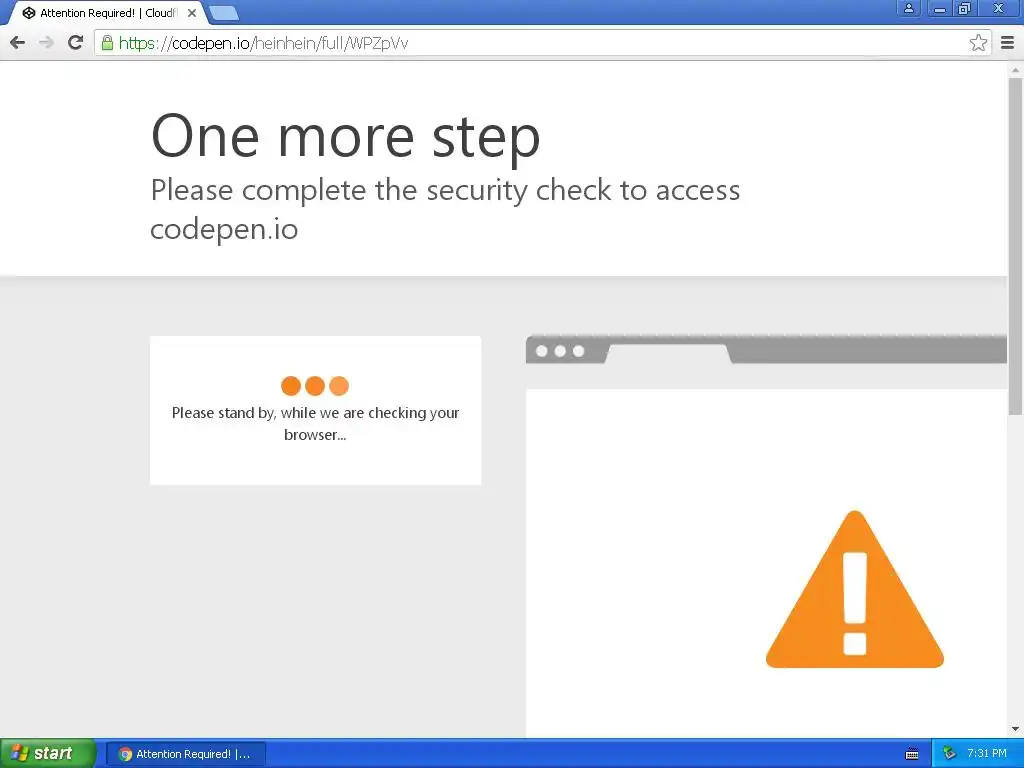The image size is (1024, 768).
Task: Bookmark this page with the star icon
Action: click(978, 43)
